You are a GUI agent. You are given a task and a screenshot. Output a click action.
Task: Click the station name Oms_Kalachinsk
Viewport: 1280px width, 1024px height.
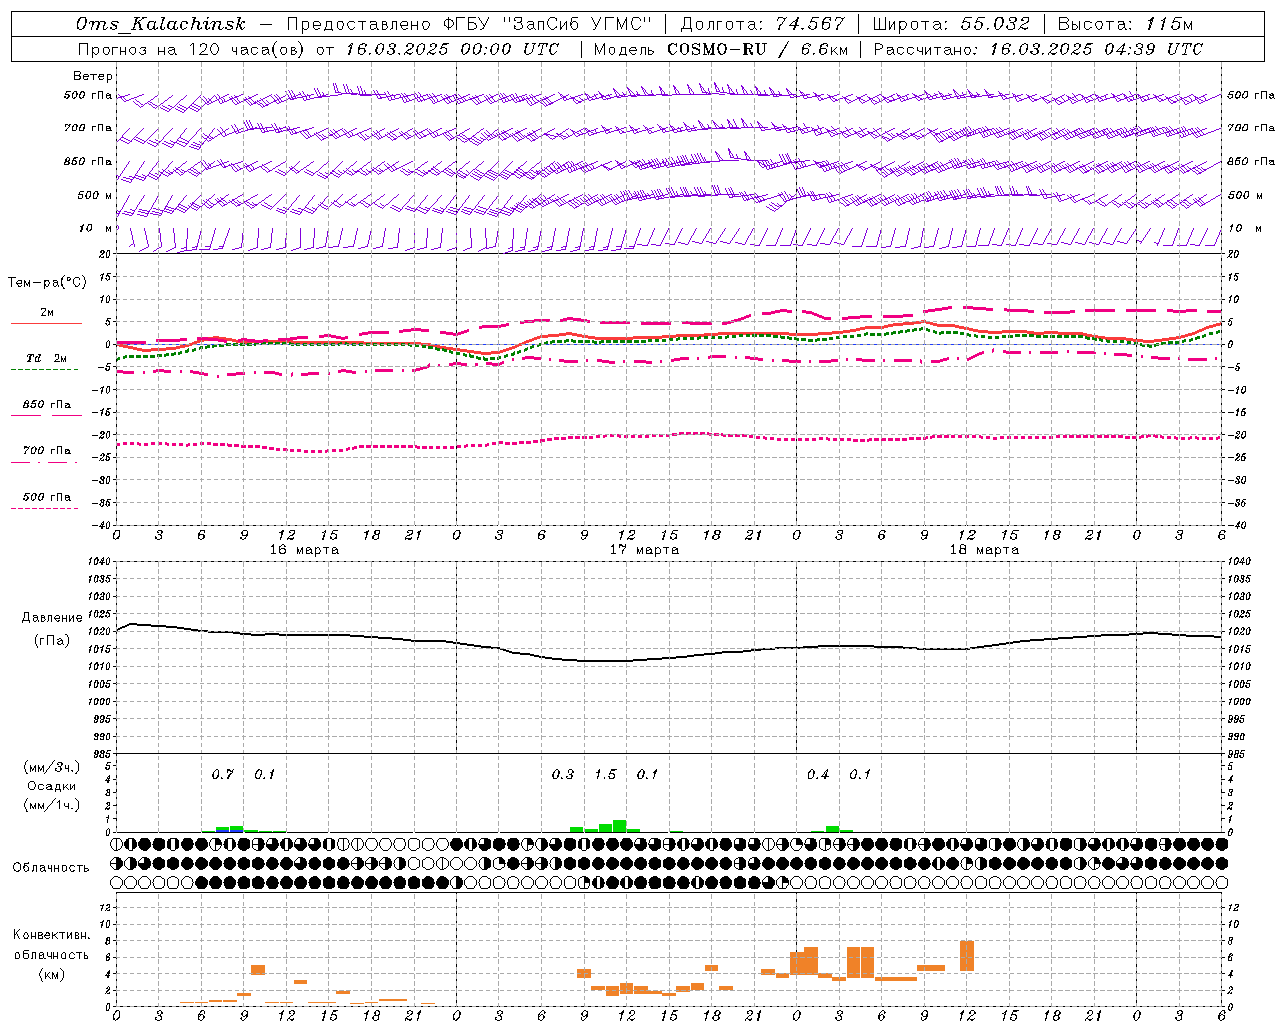[161, 24]
